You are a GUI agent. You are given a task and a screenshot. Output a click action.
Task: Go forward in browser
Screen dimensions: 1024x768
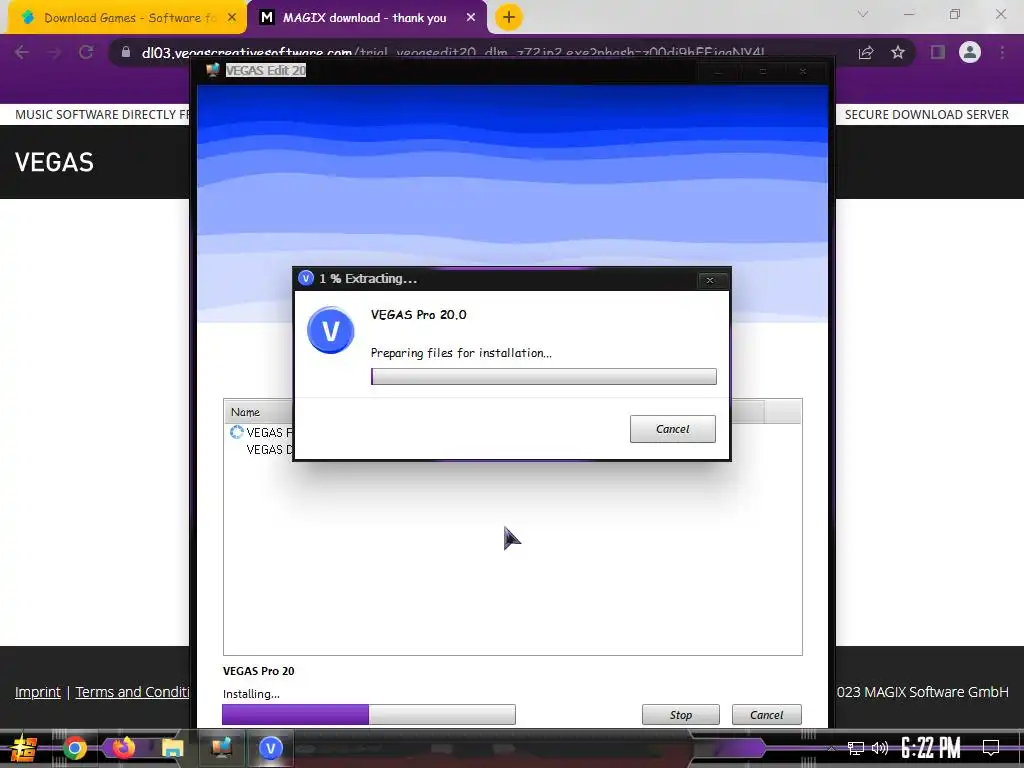point(54,52)
